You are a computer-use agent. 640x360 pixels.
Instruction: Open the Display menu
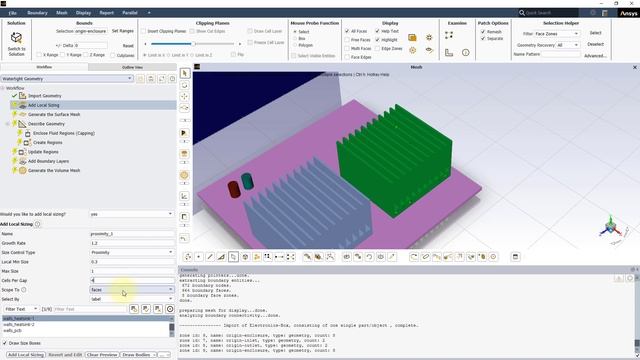click(83, 13)
